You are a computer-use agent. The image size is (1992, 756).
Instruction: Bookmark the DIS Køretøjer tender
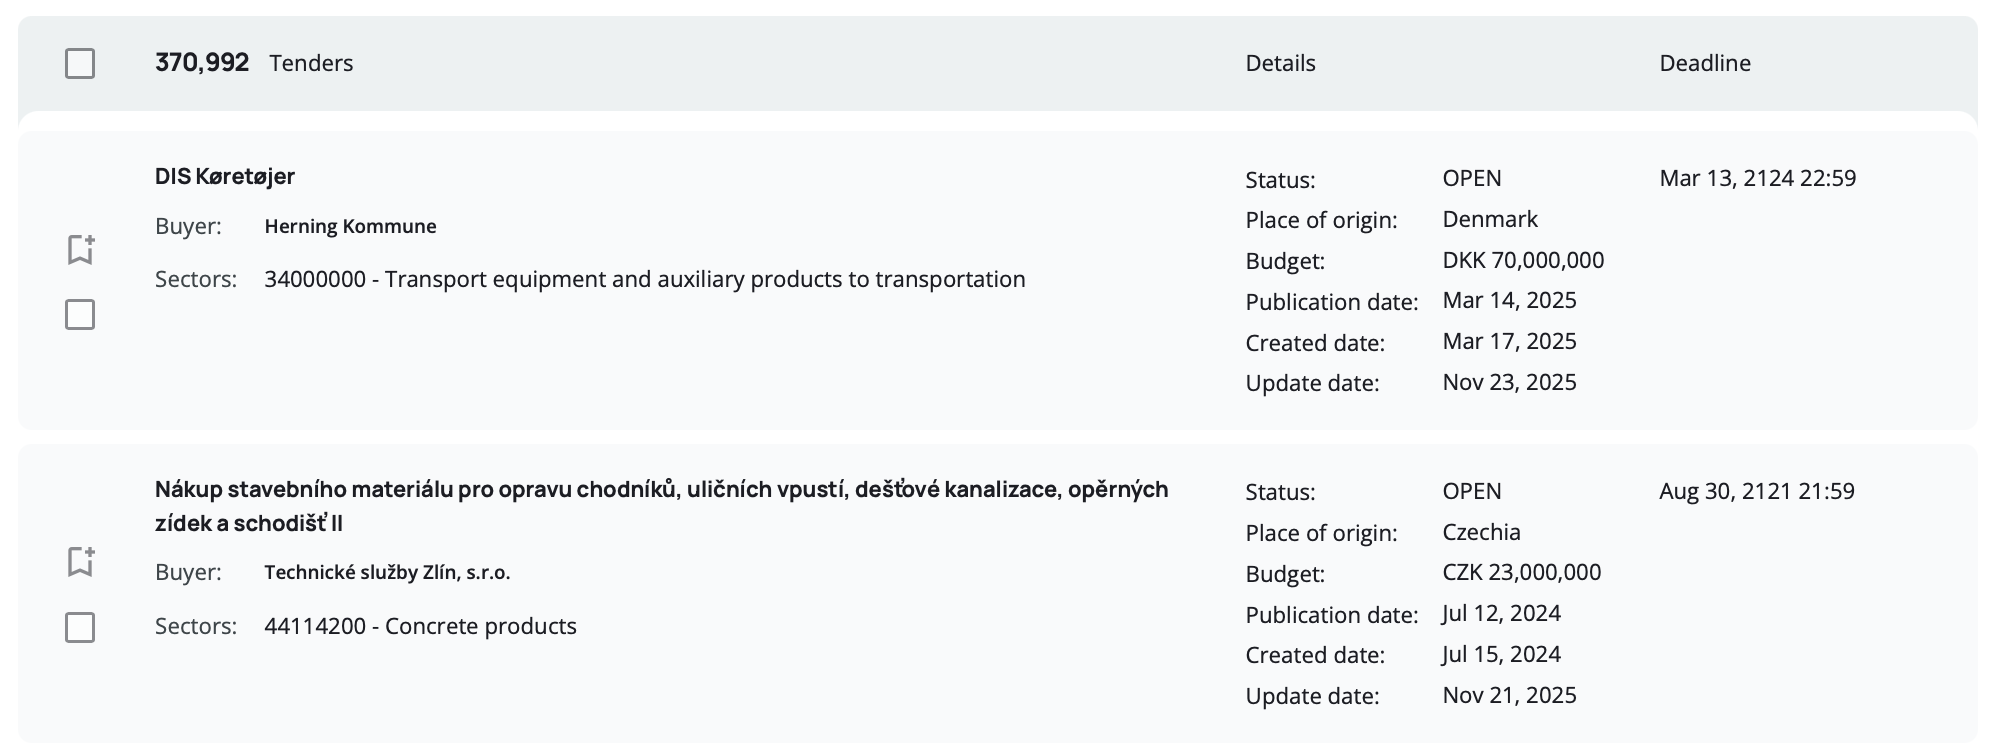[80, 249]
